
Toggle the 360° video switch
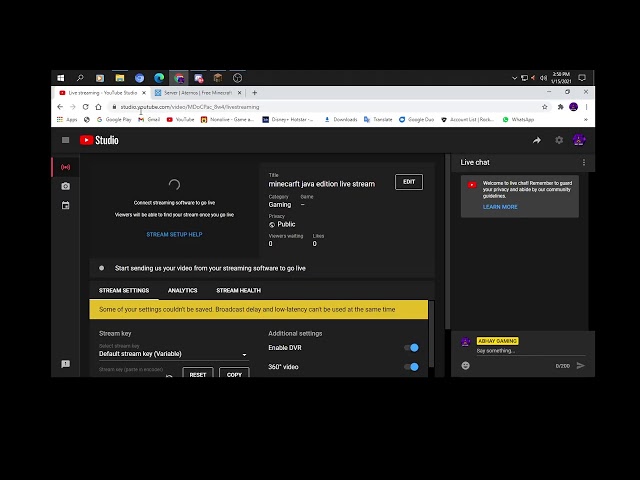[411, 367]
